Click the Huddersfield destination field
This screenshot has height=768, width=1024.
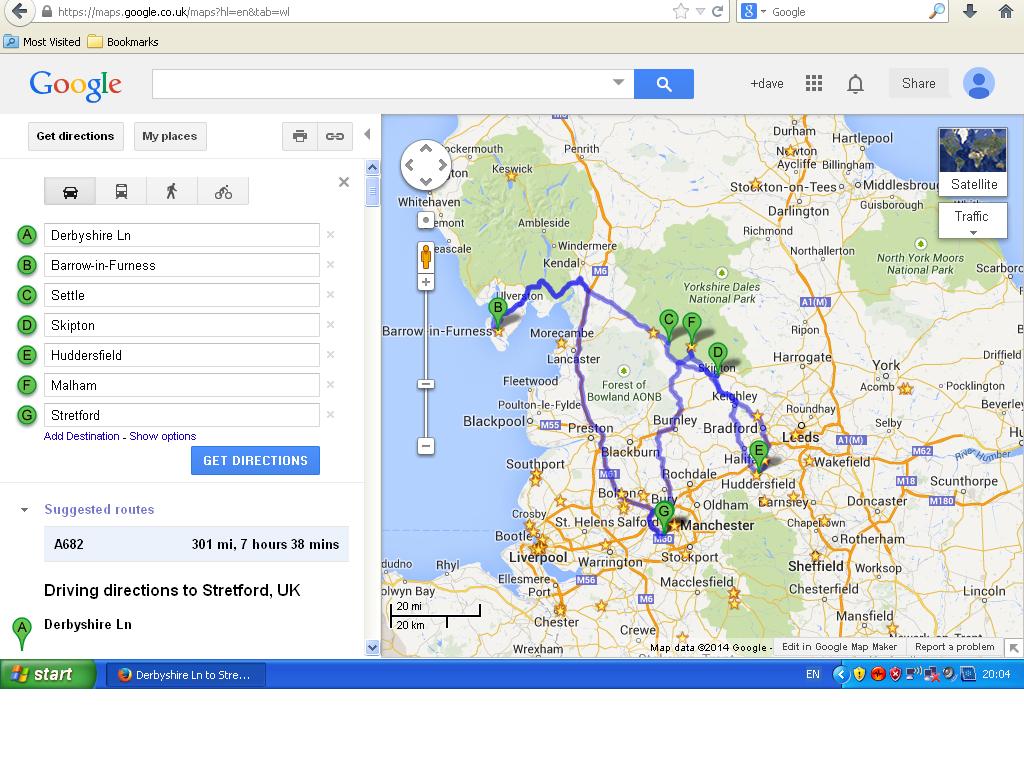point(182,355)
